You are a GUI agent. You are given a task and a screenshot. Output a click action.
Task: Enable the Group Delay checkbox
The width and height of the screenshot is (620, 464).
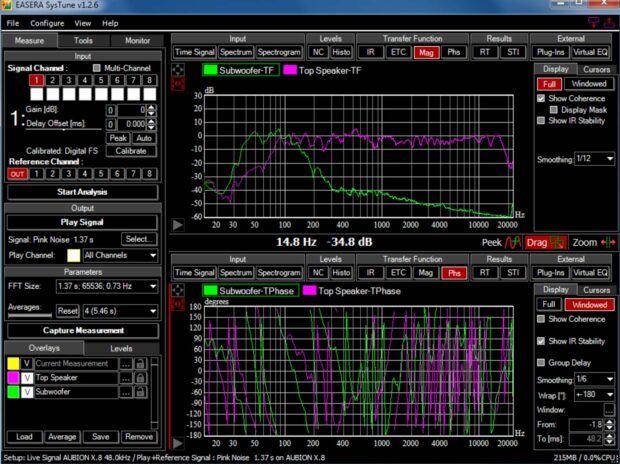(x=541, y=362)
